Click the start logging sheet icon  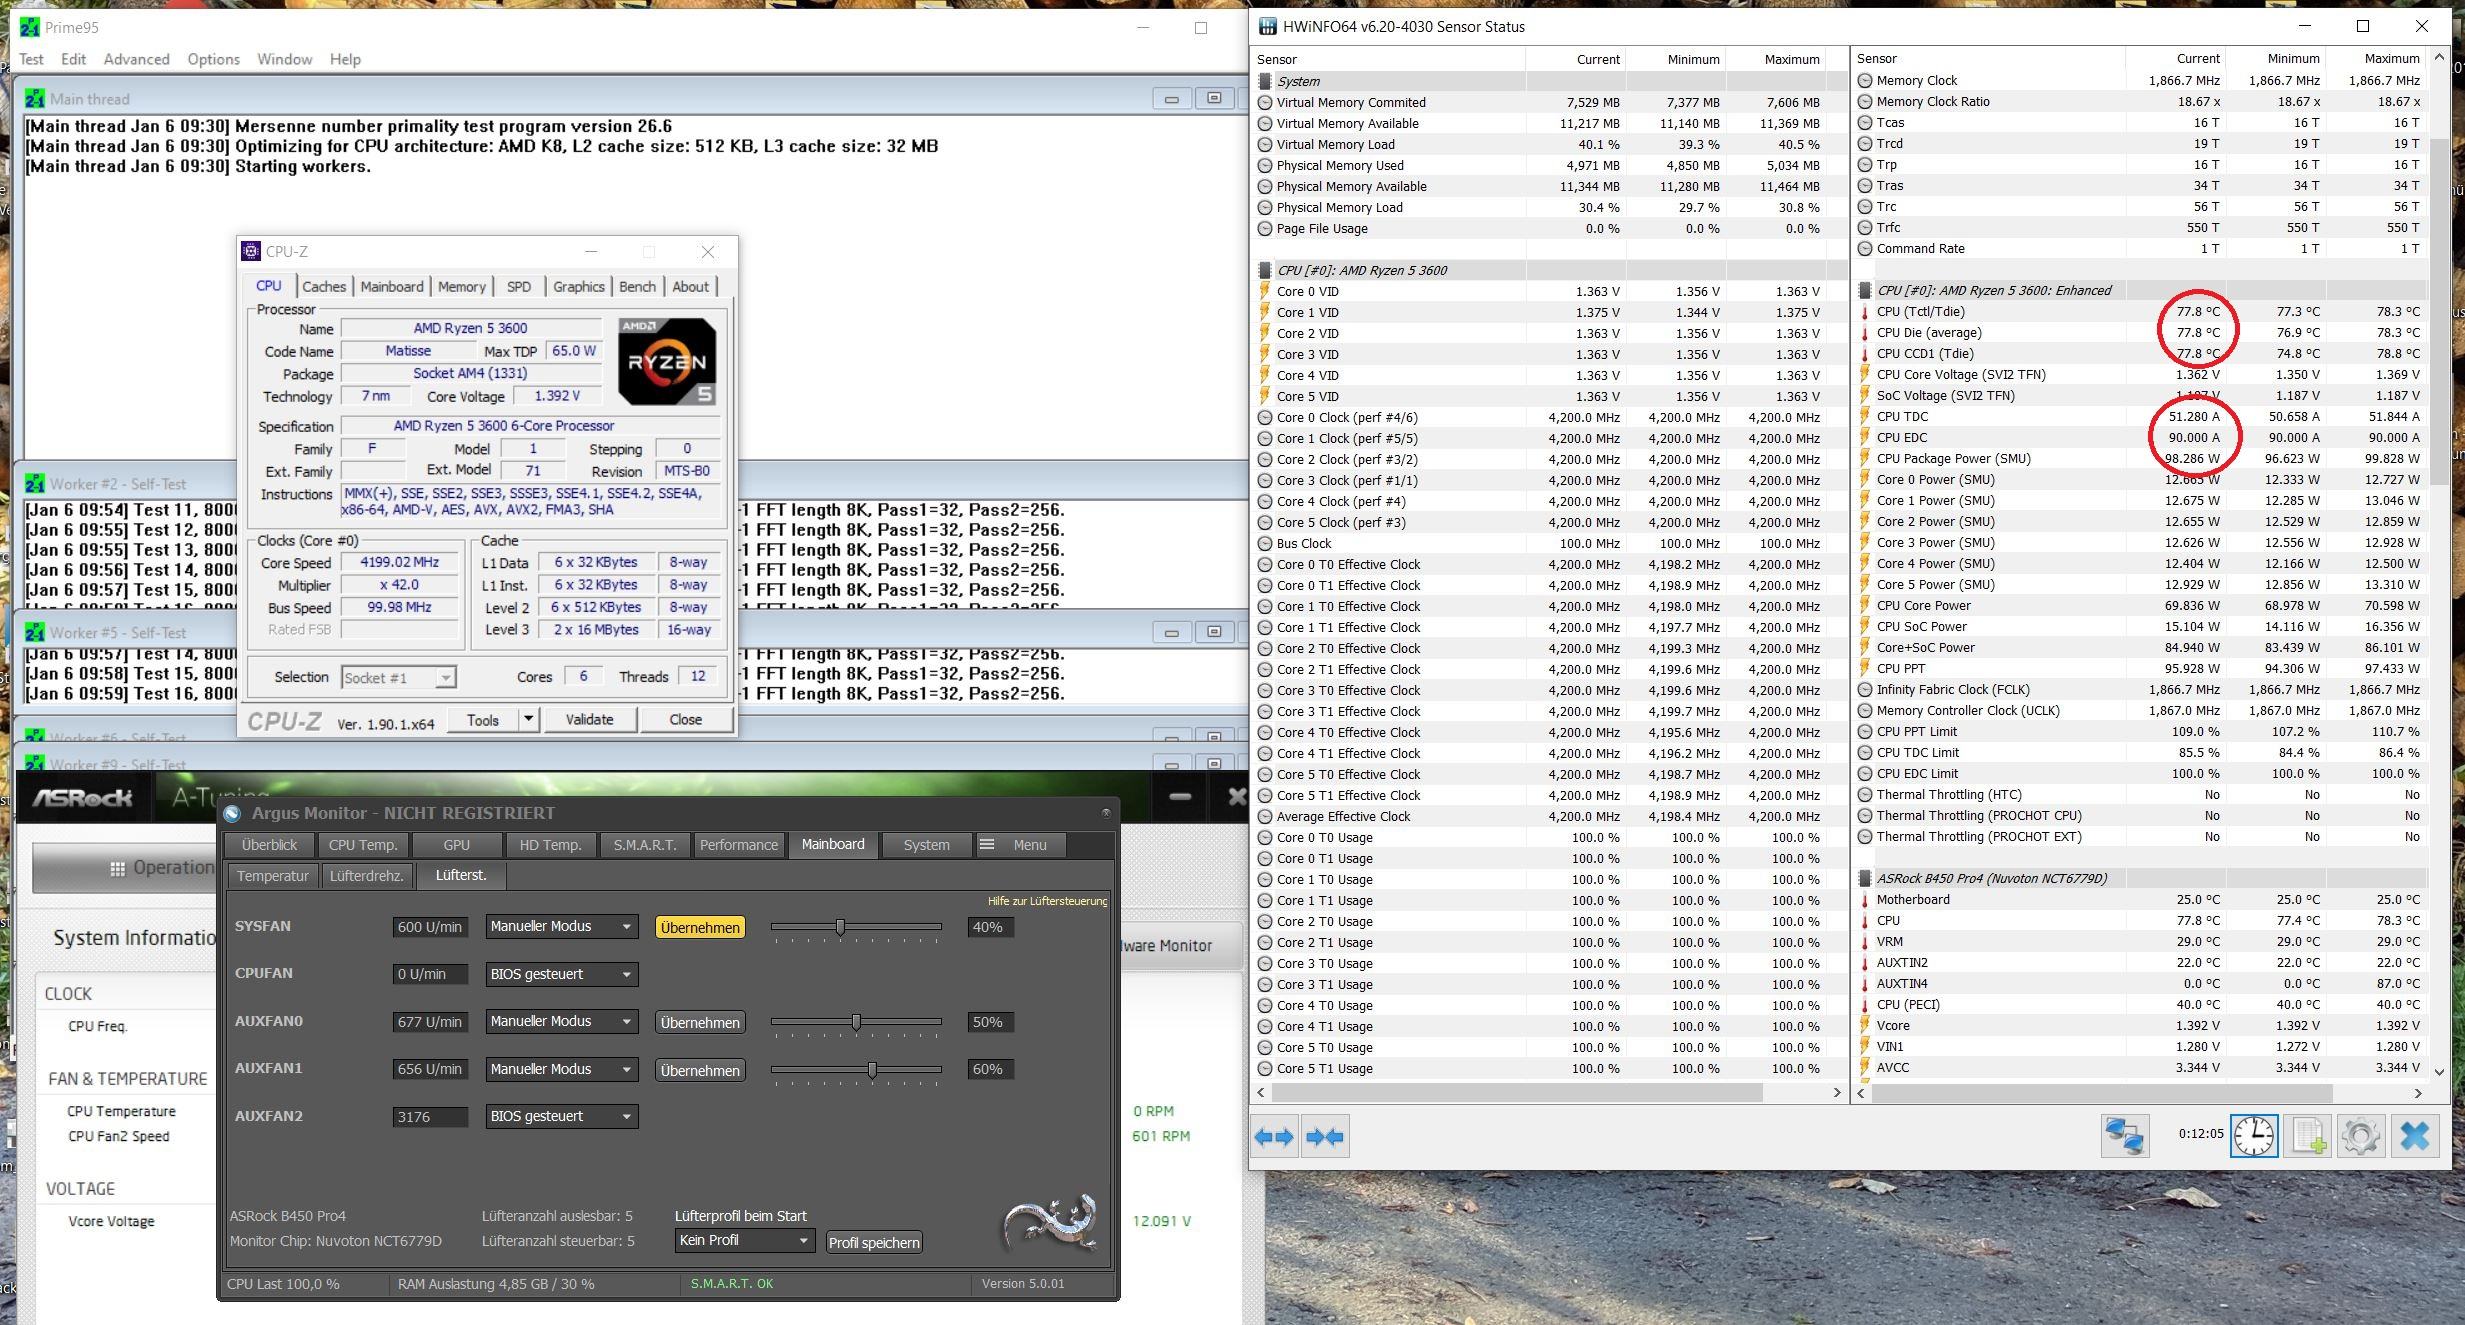tap(2309, 1137)
